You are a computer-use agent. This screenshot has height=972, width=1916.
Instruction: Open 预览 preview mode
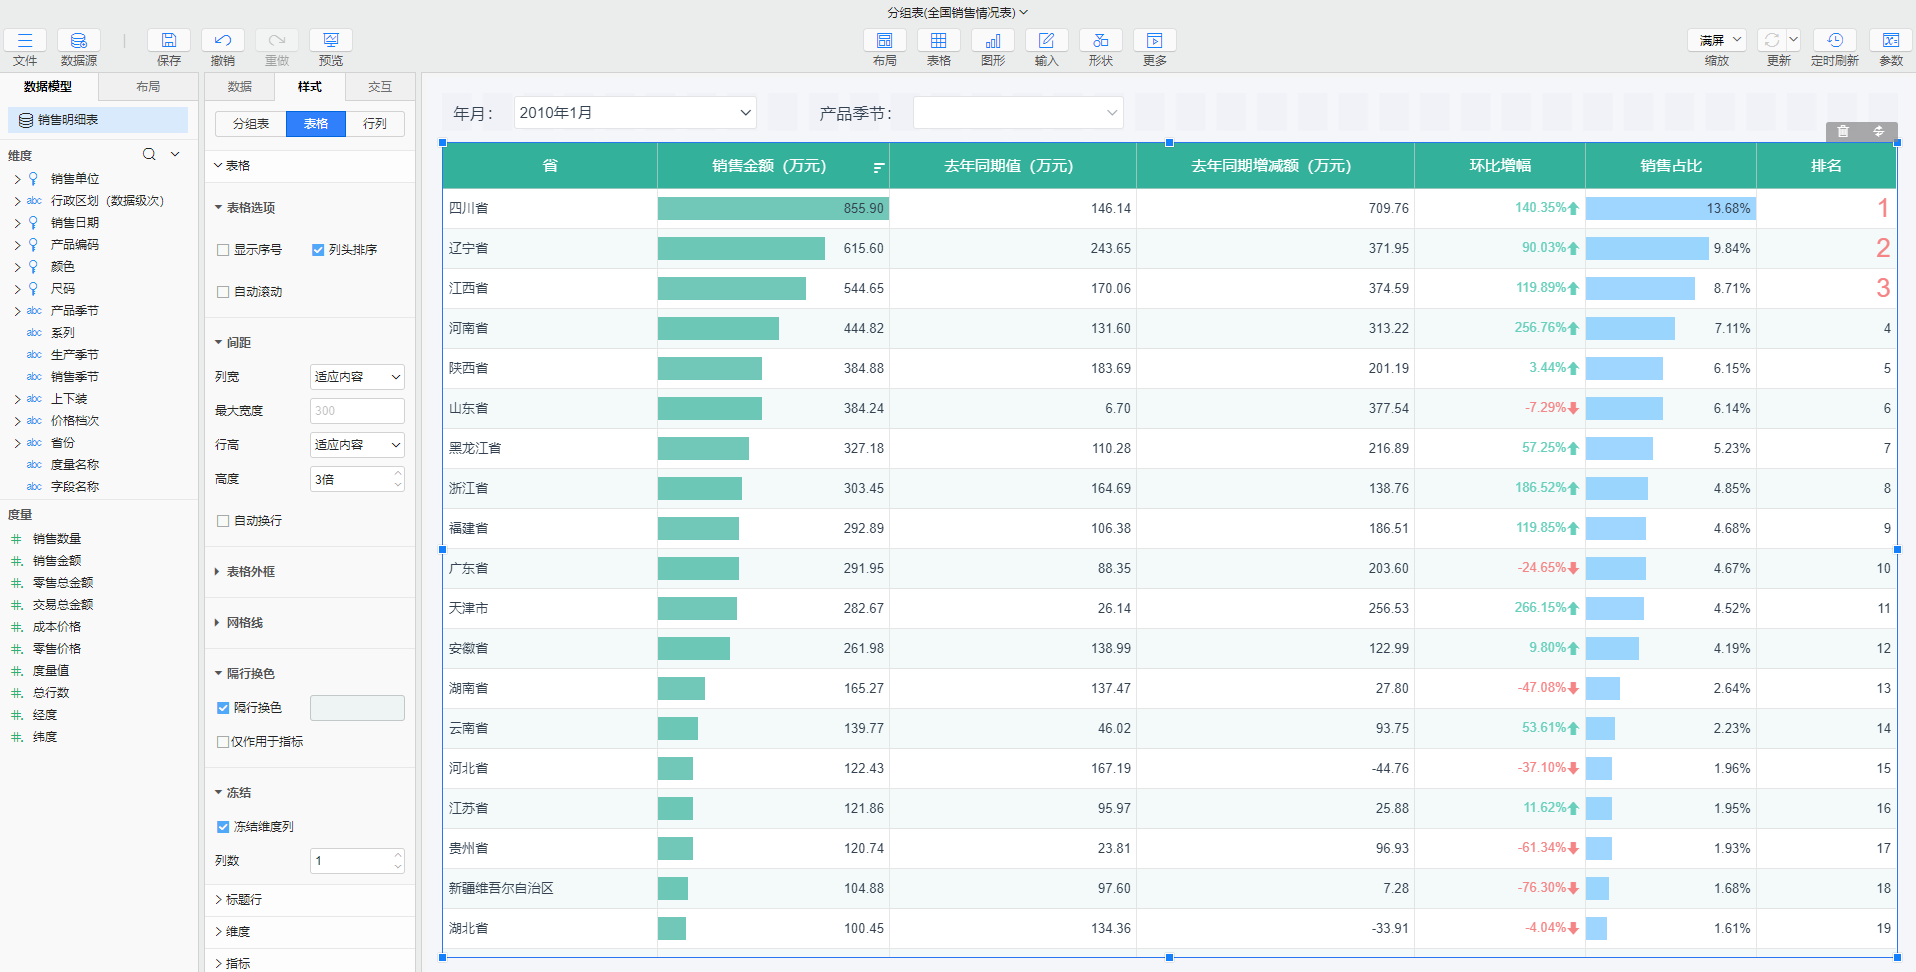tap(331, 40)
